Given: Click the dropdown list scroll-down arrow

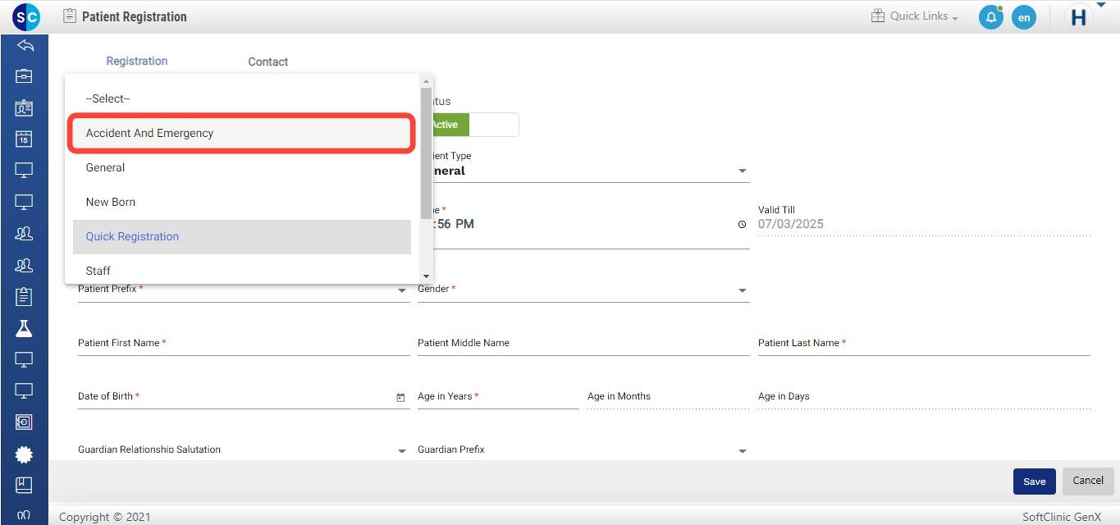Looking at the screenshot, I should click(x=426, y=276).
